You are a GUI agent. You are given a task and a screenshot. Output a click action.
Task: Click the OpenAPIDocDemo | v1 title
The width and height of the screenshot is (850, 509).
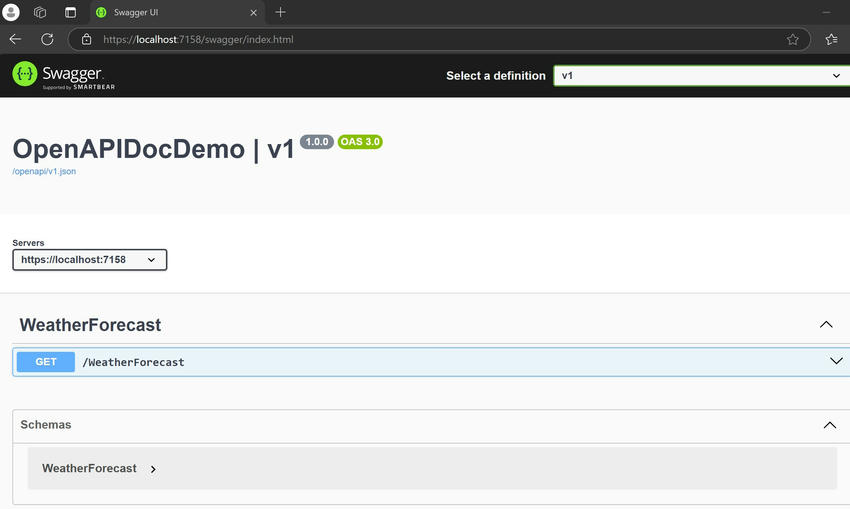point(153,149)
